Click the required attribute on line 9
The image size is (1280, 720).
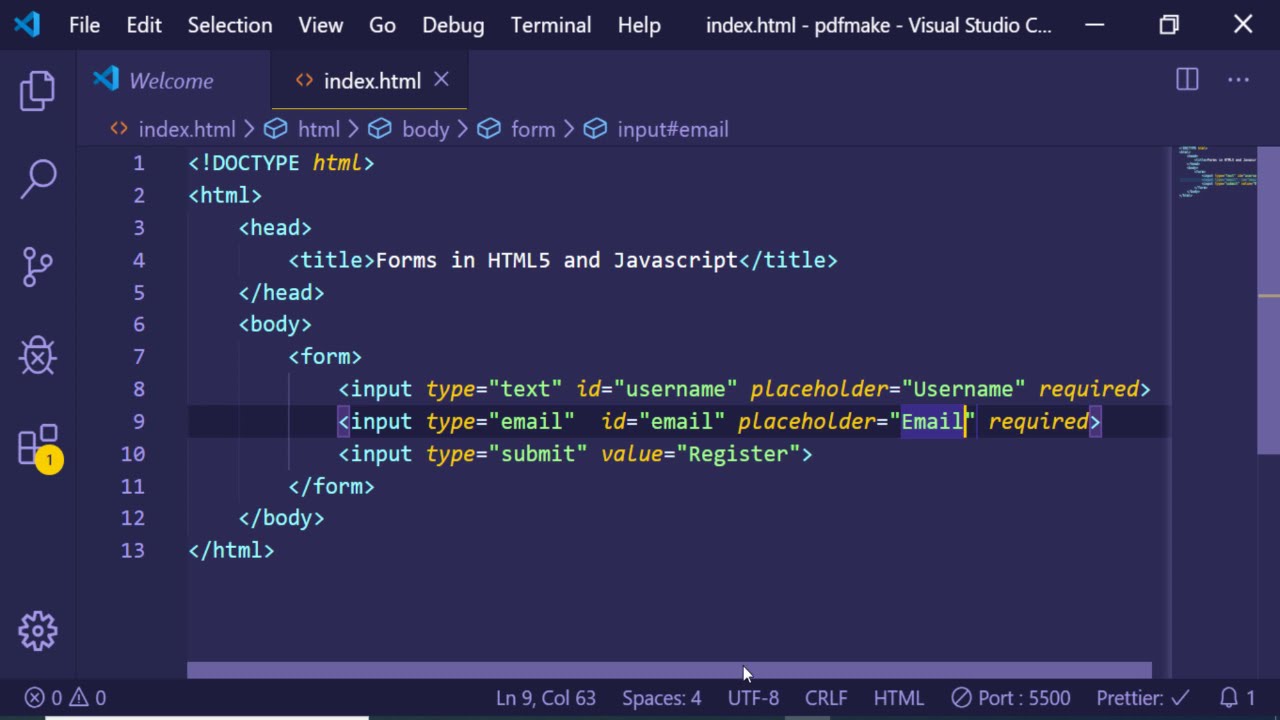1039,422
